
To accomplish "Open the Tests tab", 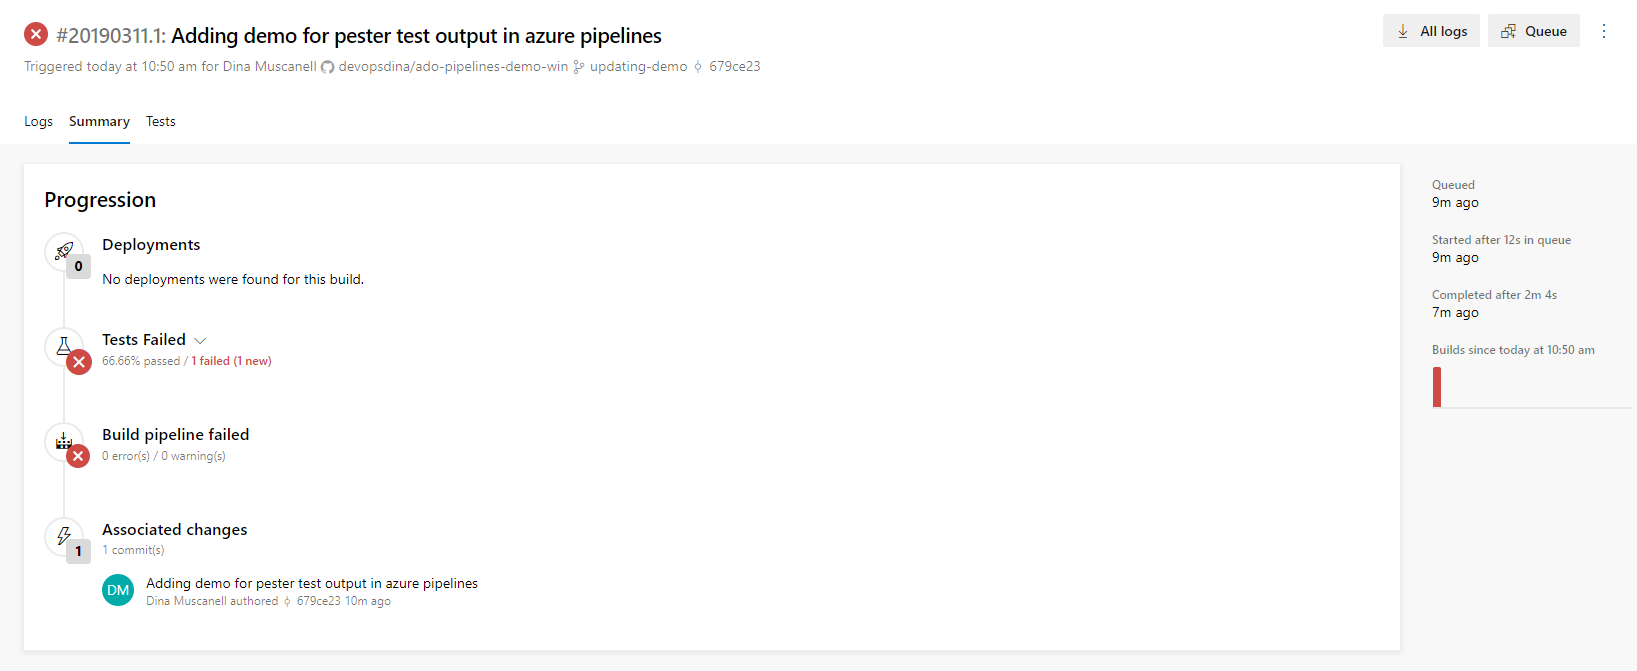I will coord(161,121).
